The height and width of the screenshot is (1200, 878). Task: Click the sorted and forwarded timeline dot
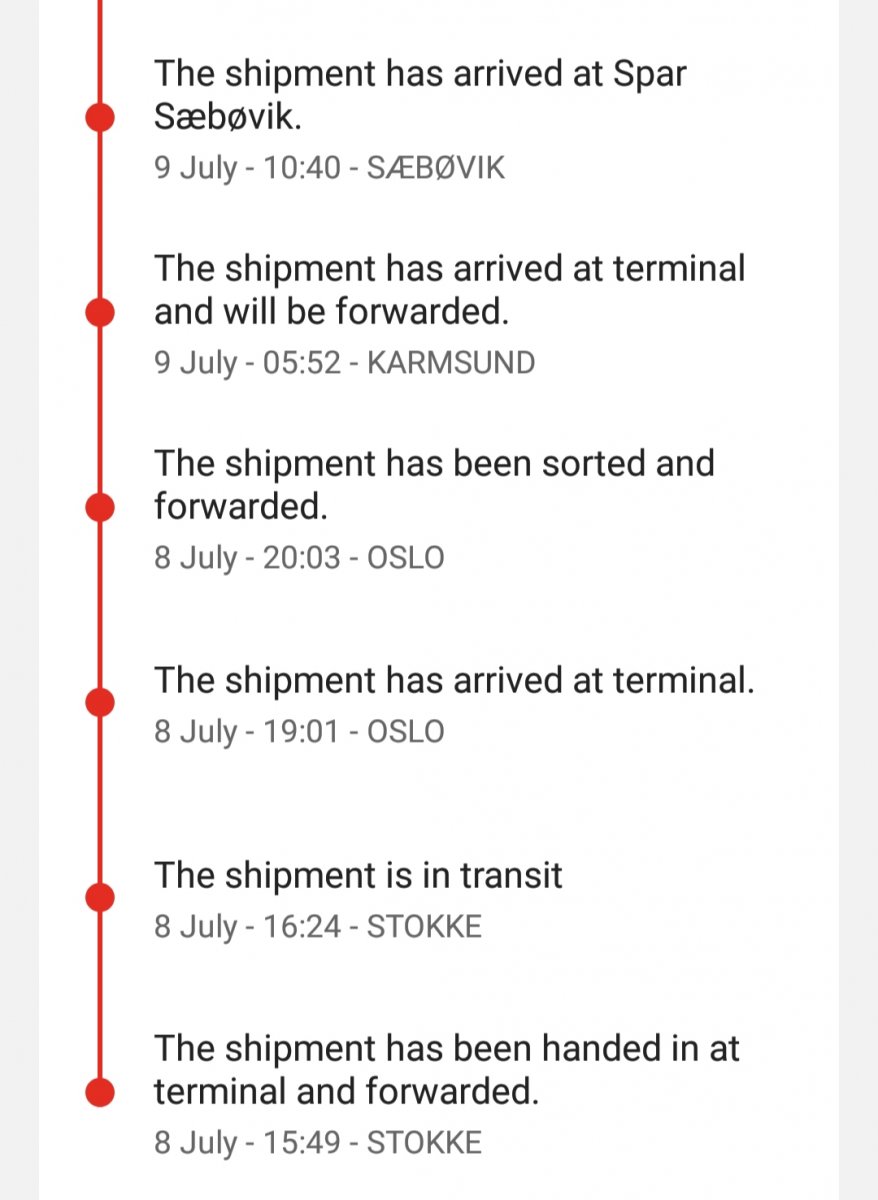pyautogui.click(x=100, y=508)
